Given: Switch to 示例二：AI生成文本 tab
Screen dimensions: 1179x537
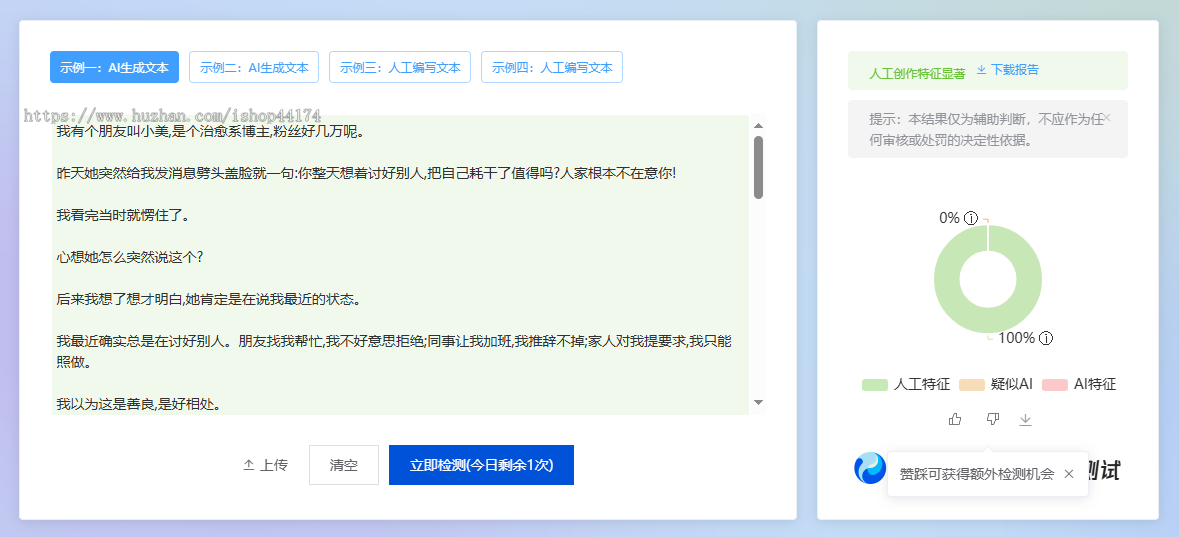Looking at the screenshot, I should 254,67.
